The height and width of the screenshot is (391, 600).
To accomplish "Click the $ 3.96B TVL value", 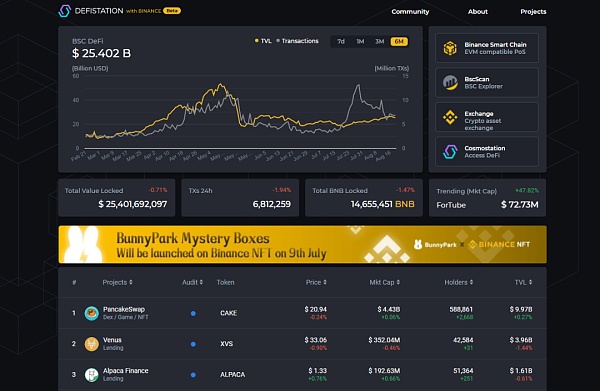I will (x=521, y=340).
